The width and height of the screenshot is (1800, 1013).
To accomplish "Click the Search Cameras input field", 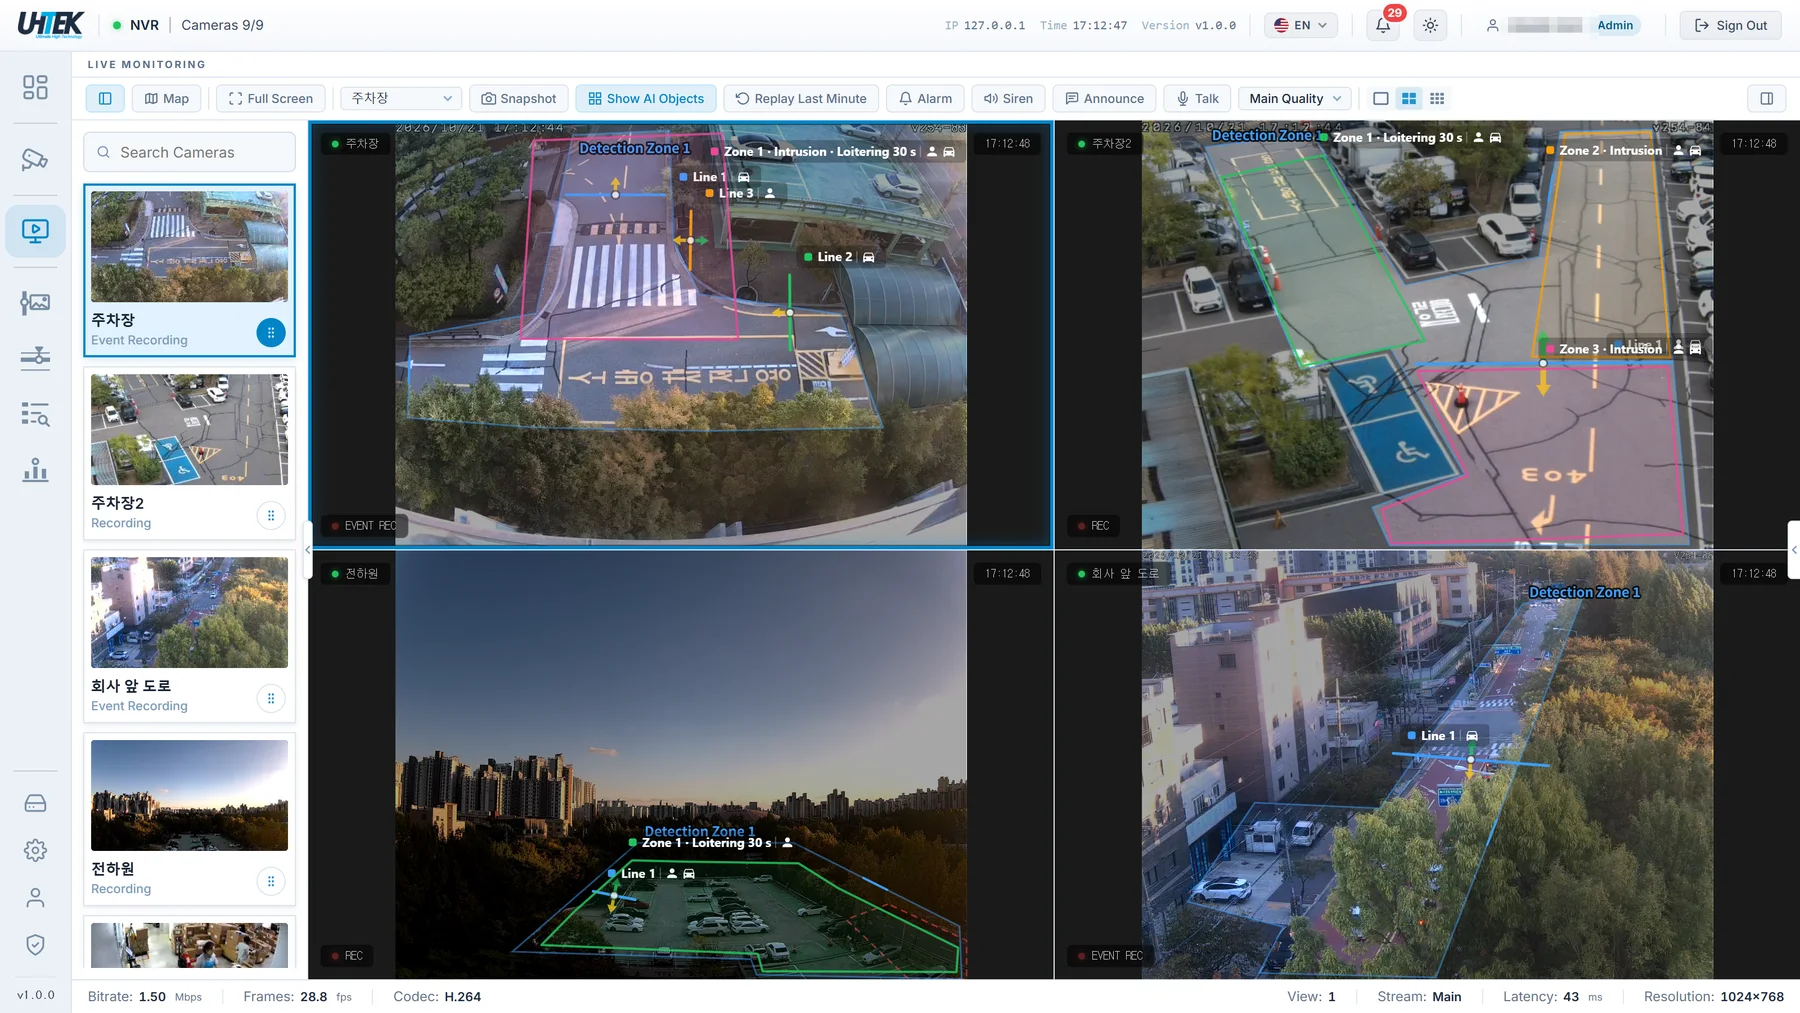I will tap(189, 152).
